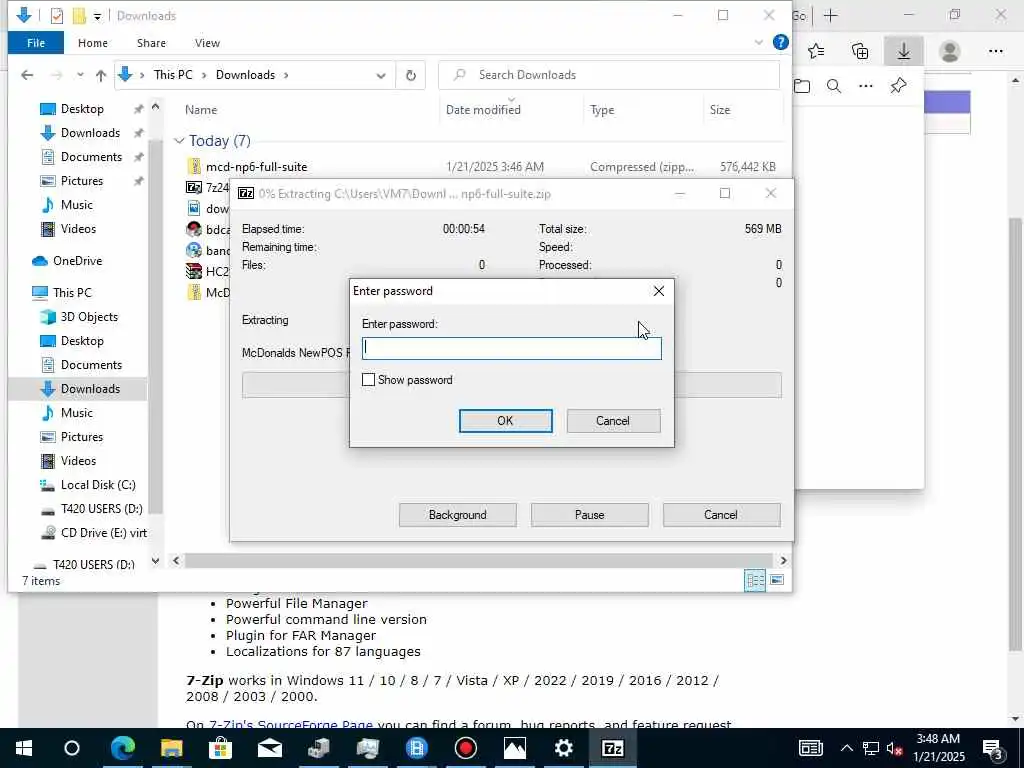Select This PC in address breadcrumb

[173, 75]
